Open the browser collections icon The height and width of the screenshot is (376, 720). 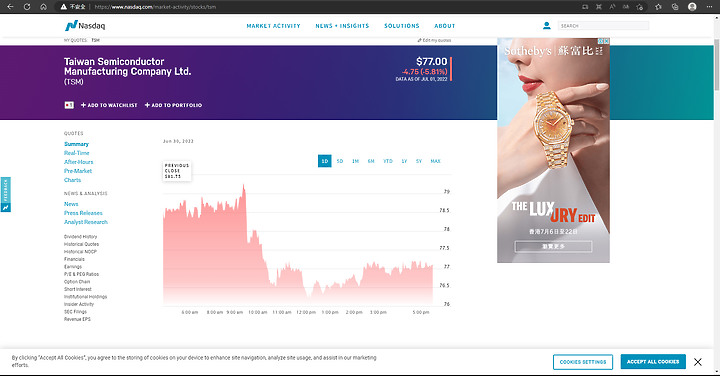click(x=675, y=7)
